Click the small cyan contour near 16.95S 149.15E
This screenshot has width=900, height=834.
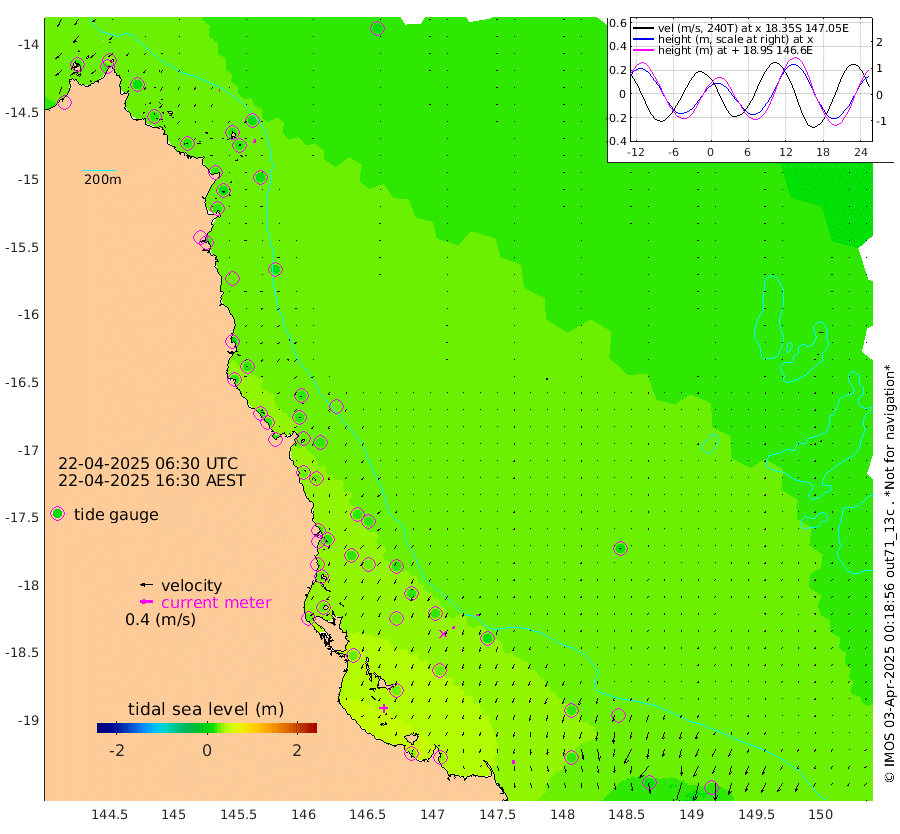(x=711, y=444)
